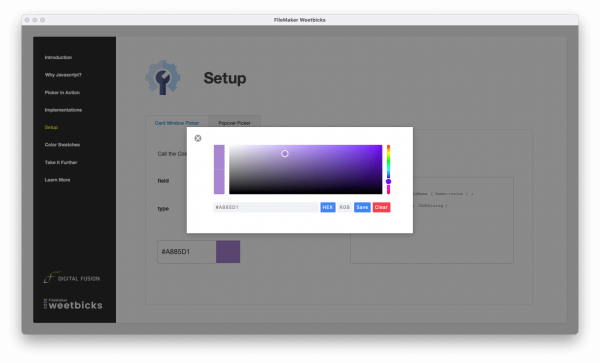Click the Setup wrench gear icon
The height and width of the screenshot is (363, 600).
163,77
